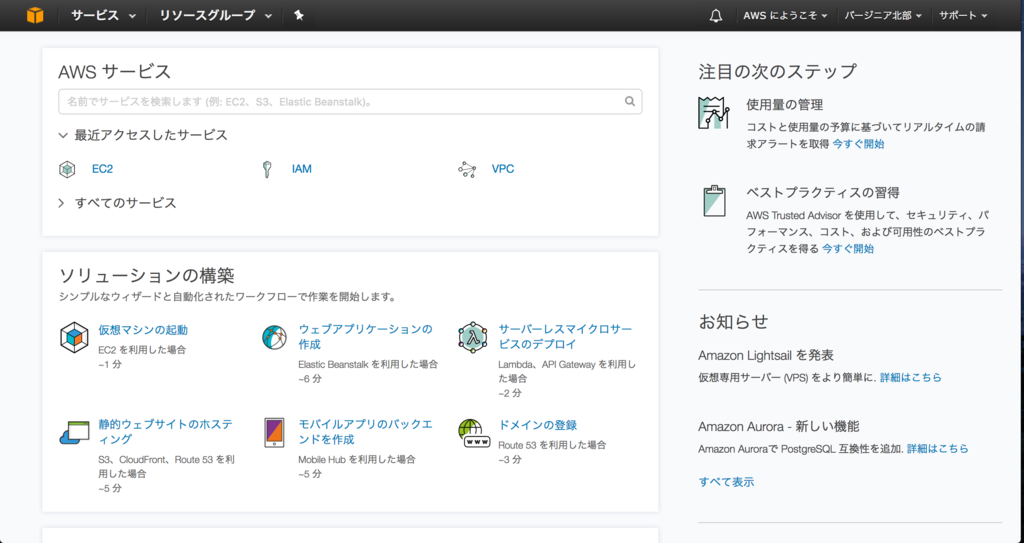Viewport: 1024px width, 543px height.
Task: Open モバイルアプリのバックエンドを作成 link
Action: coord(365,432)
